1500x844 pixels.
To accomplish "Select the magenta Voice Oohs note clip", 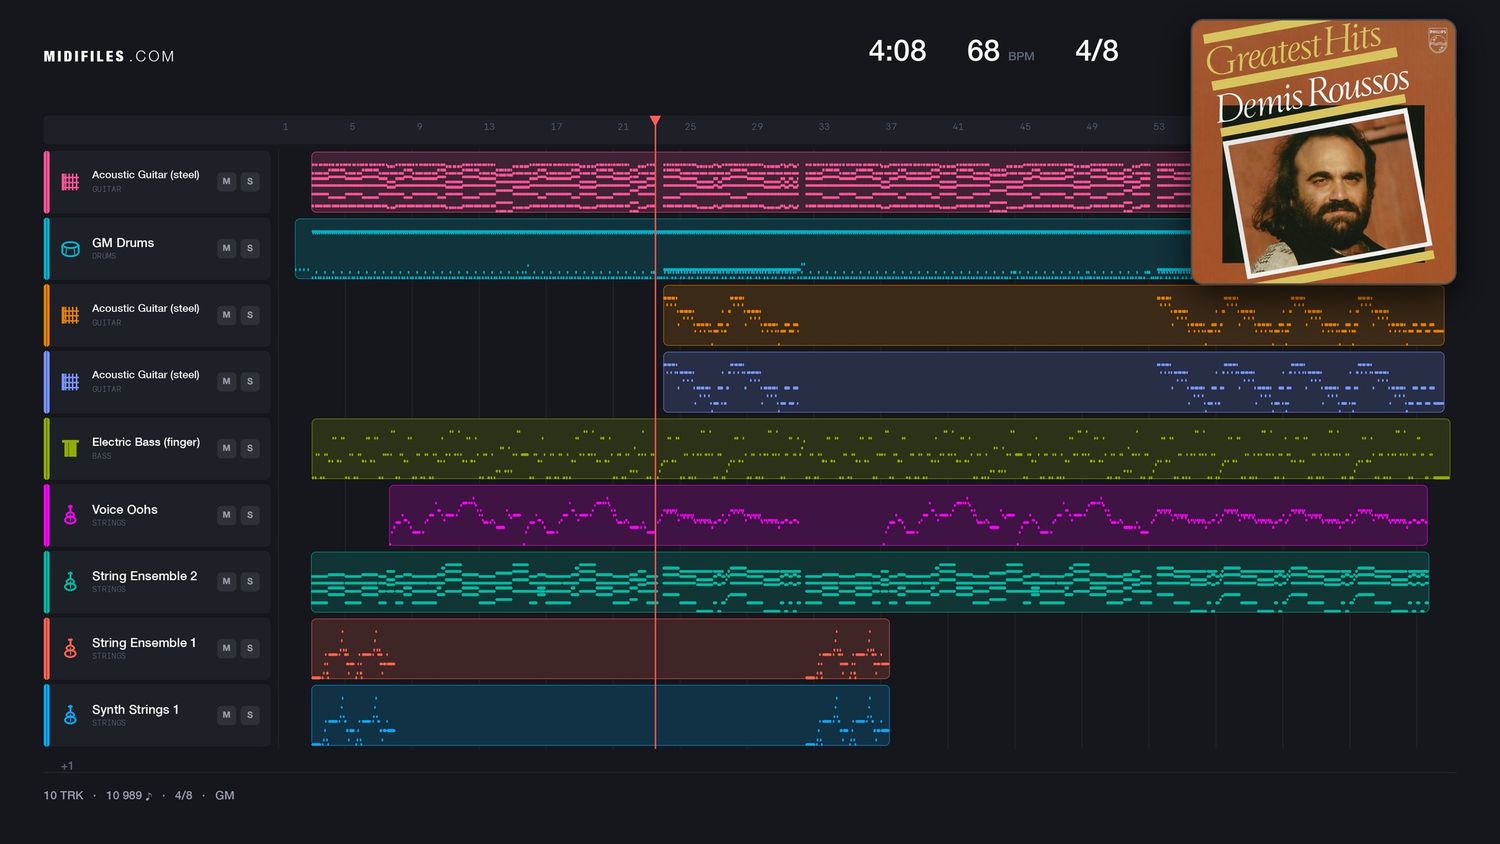I will [908, 515].
